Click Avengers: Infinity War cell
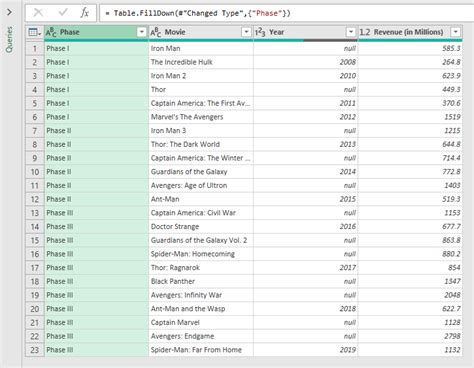 (201, 295)
